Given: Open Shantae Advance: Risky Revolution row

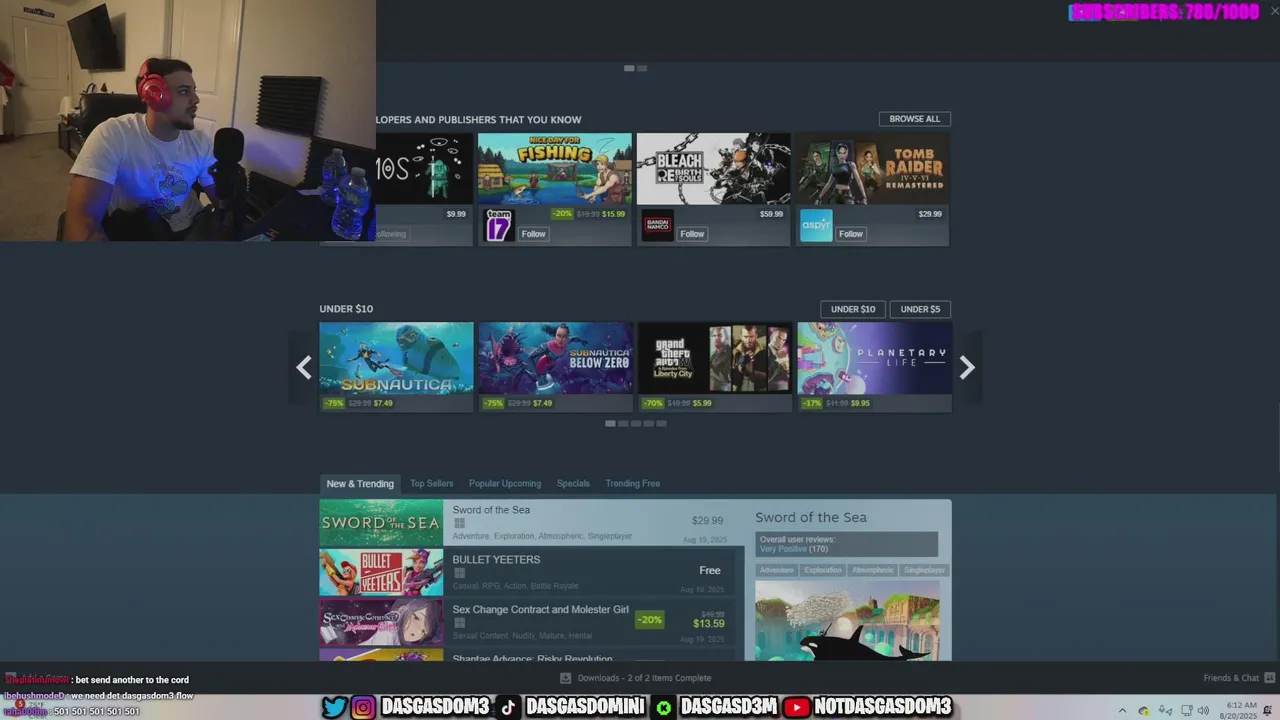Looking at the screenshot, I should (527, 655).
